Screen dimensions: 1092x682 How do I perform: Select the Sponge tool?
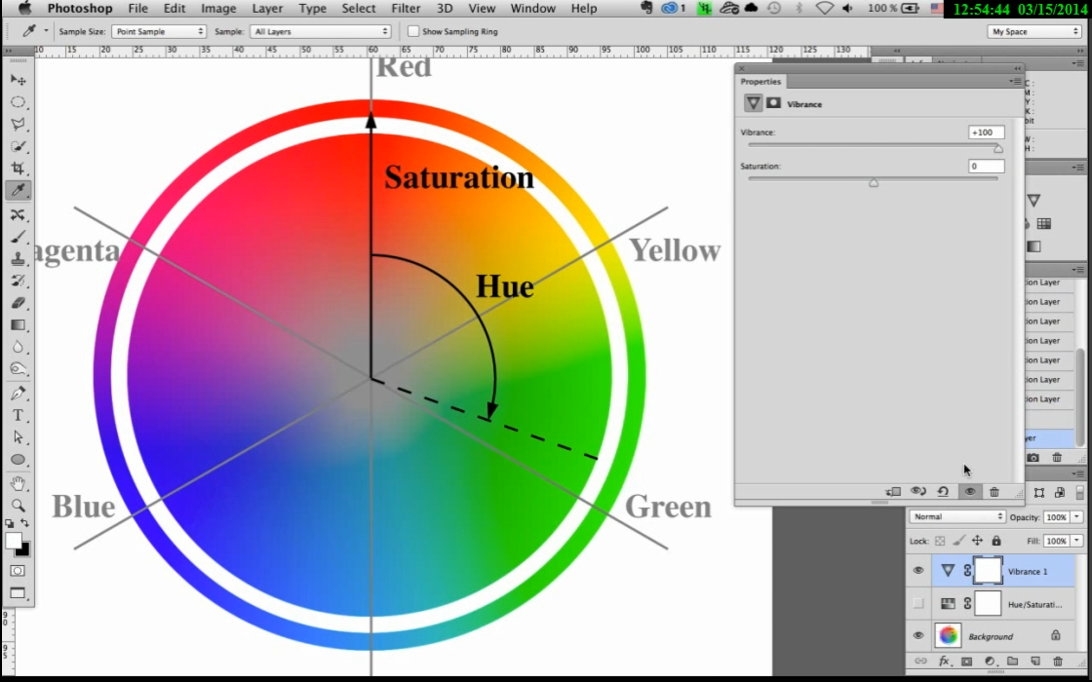(18, 369)
